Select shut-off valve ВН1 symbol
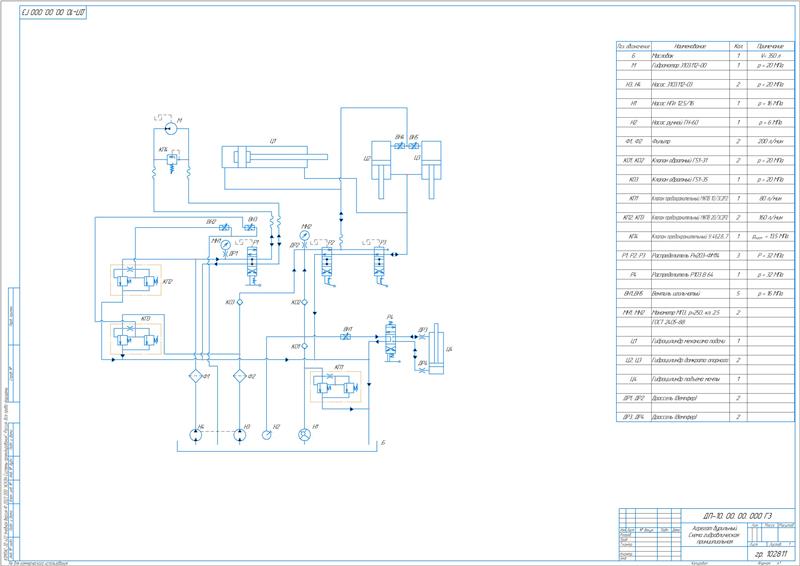Image resolution: width=800 pixels, height=566 pixels. click(346, 337)
